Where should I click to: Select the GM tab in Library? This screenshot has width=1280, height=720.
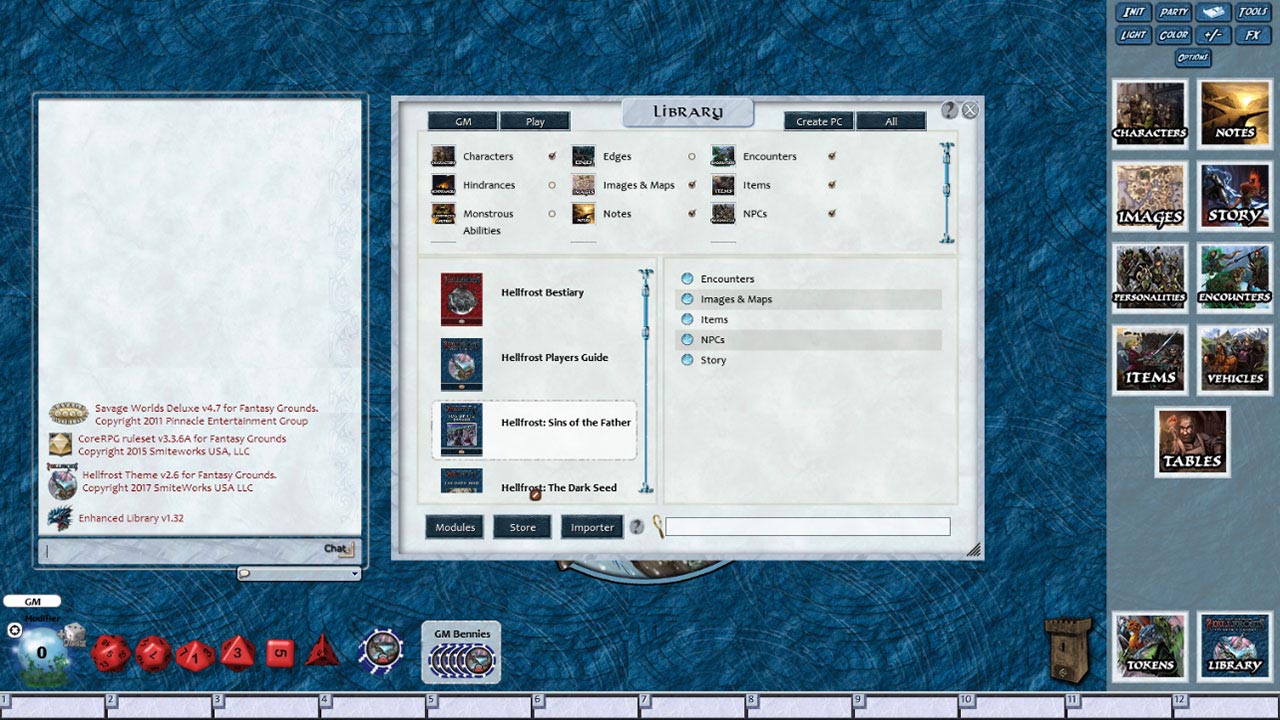[x=461, y=120]
